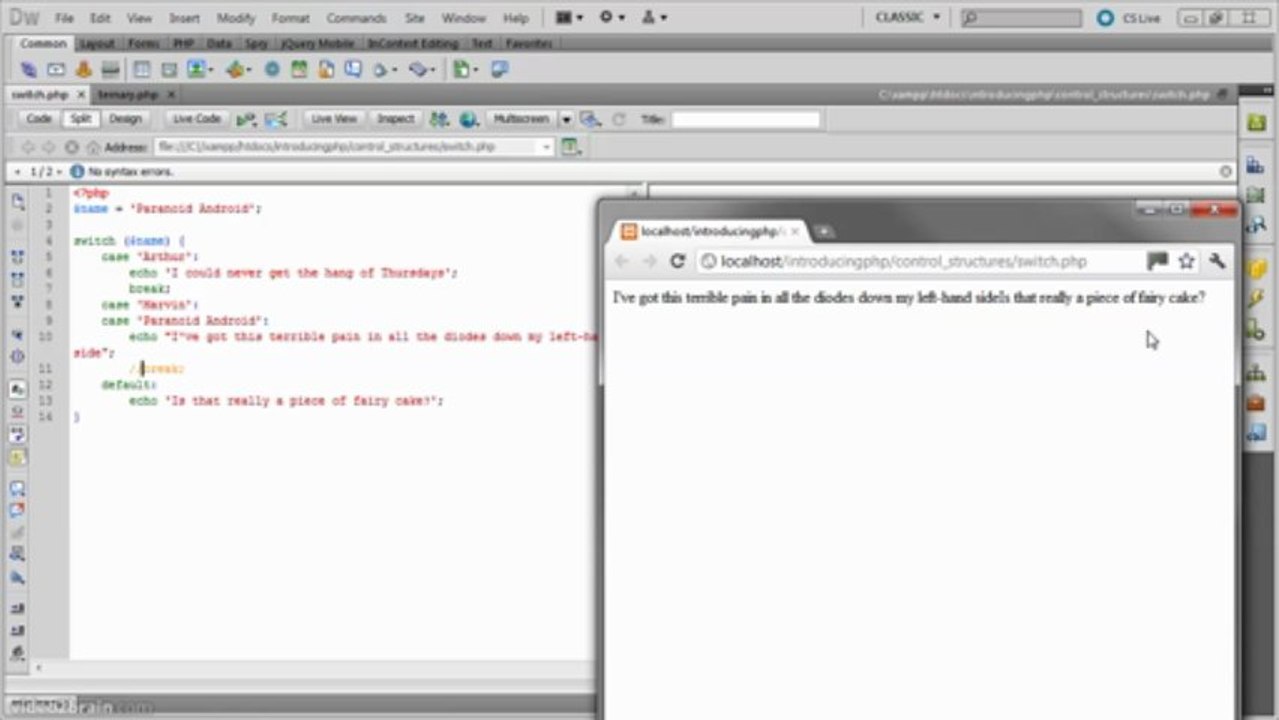The image size is (1279, 720).
Task: Bookmark page with Chrome star icon
Action: 1186,261
